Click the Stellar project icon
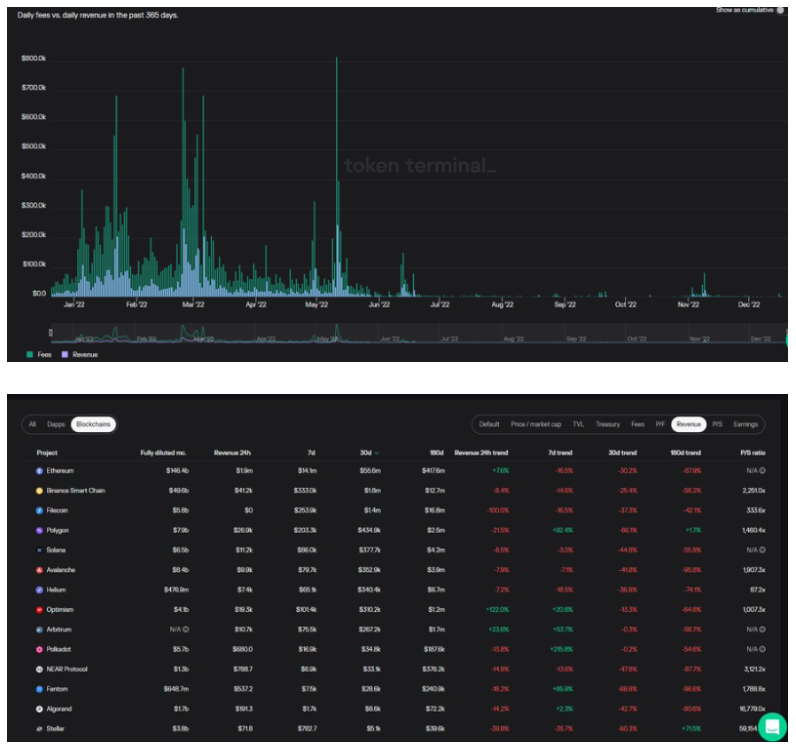Screen dimensions: 796x751 39,729
